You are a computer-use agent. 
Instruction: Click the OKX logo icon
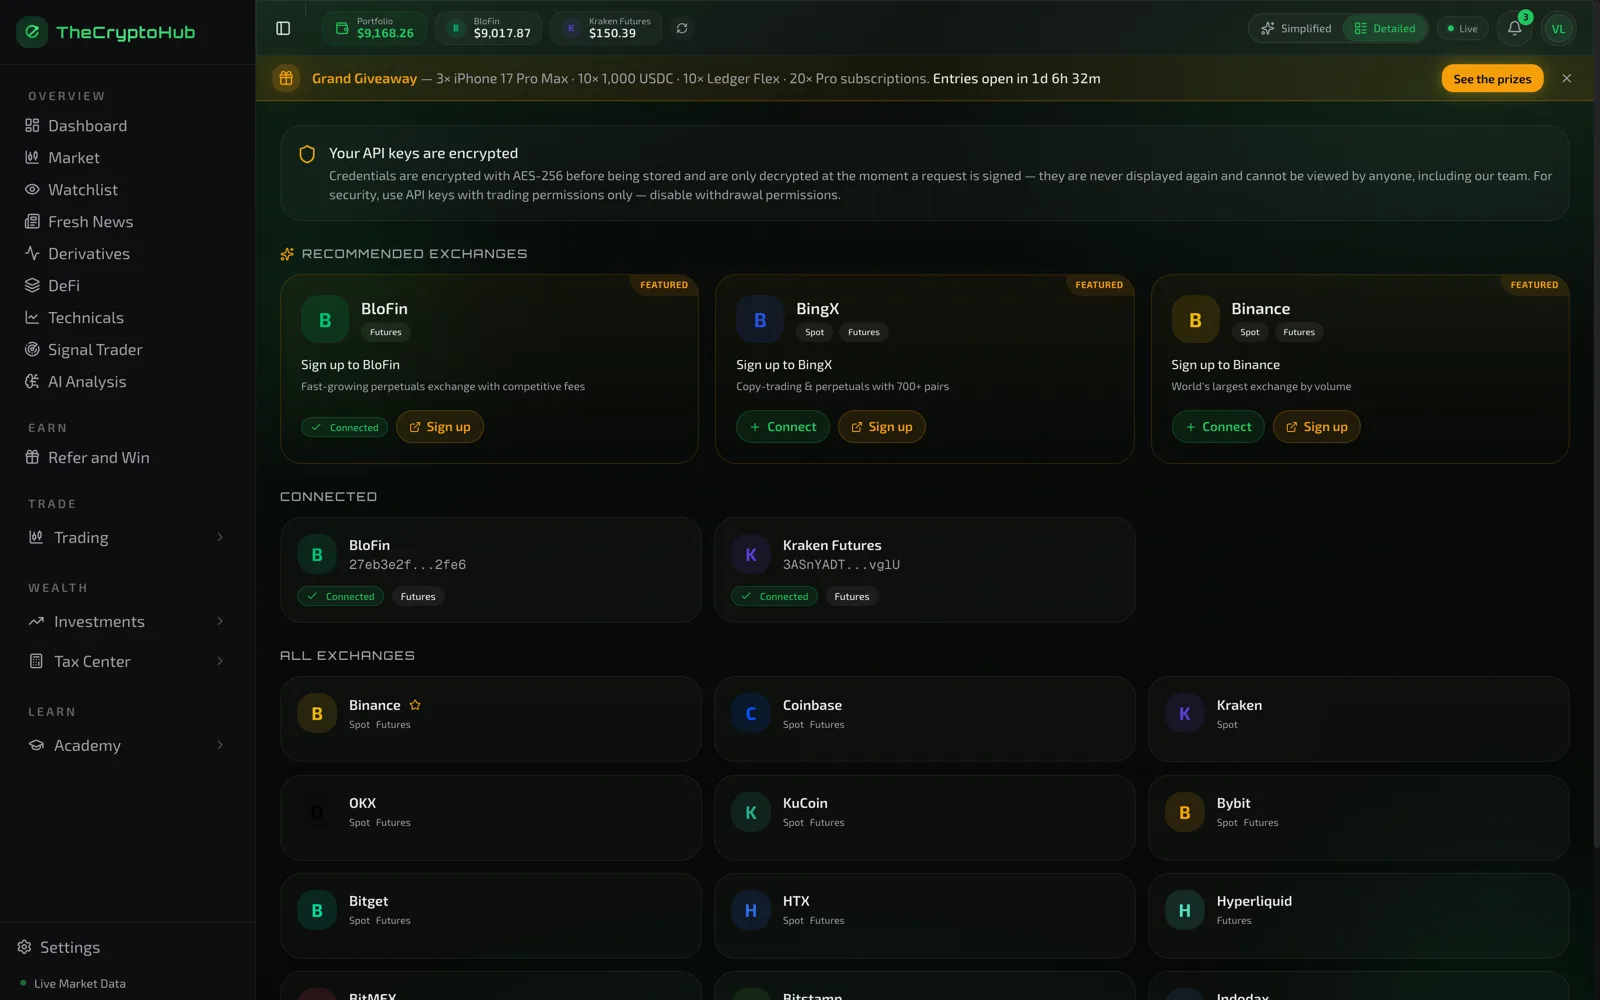317,812
